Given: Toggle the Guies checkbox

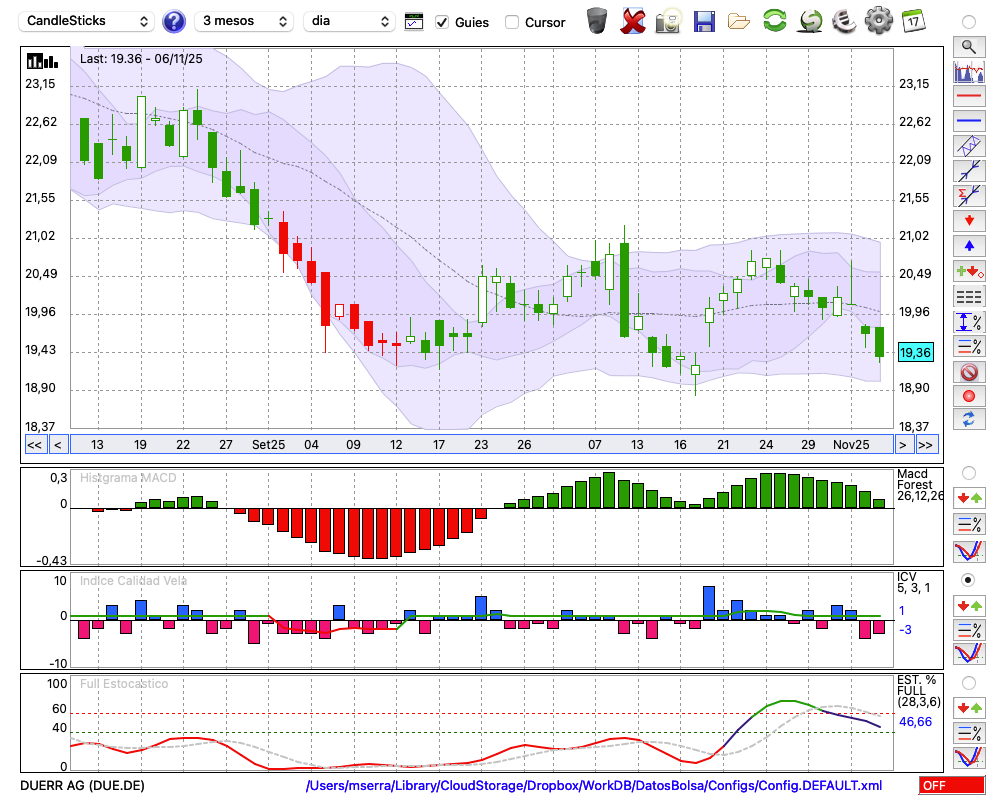Looking at the screenshot, I should [x=442, y=22].
